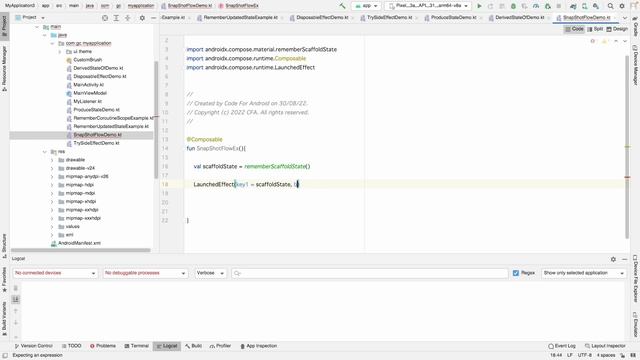The image size is (640, 360).
Task: Open Logcat settings gear icon
Action: (613, 259)
